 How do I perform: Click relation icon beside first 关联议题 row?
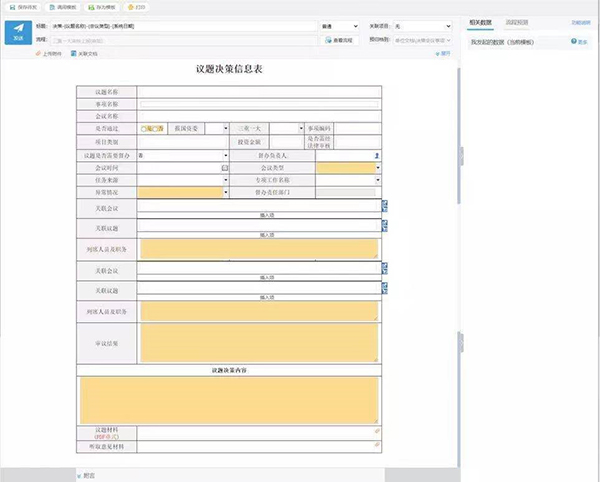click(385, 226)
